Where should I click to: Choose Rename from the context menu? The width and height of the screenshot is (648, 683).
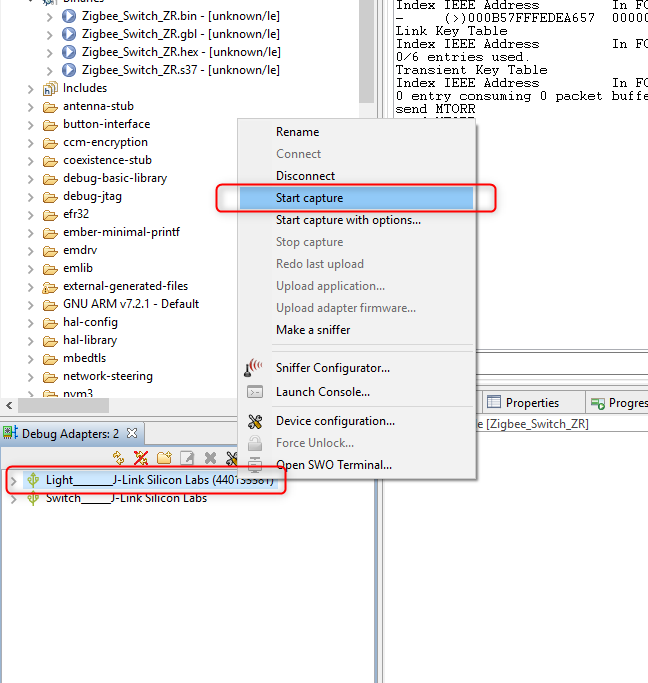356,132
